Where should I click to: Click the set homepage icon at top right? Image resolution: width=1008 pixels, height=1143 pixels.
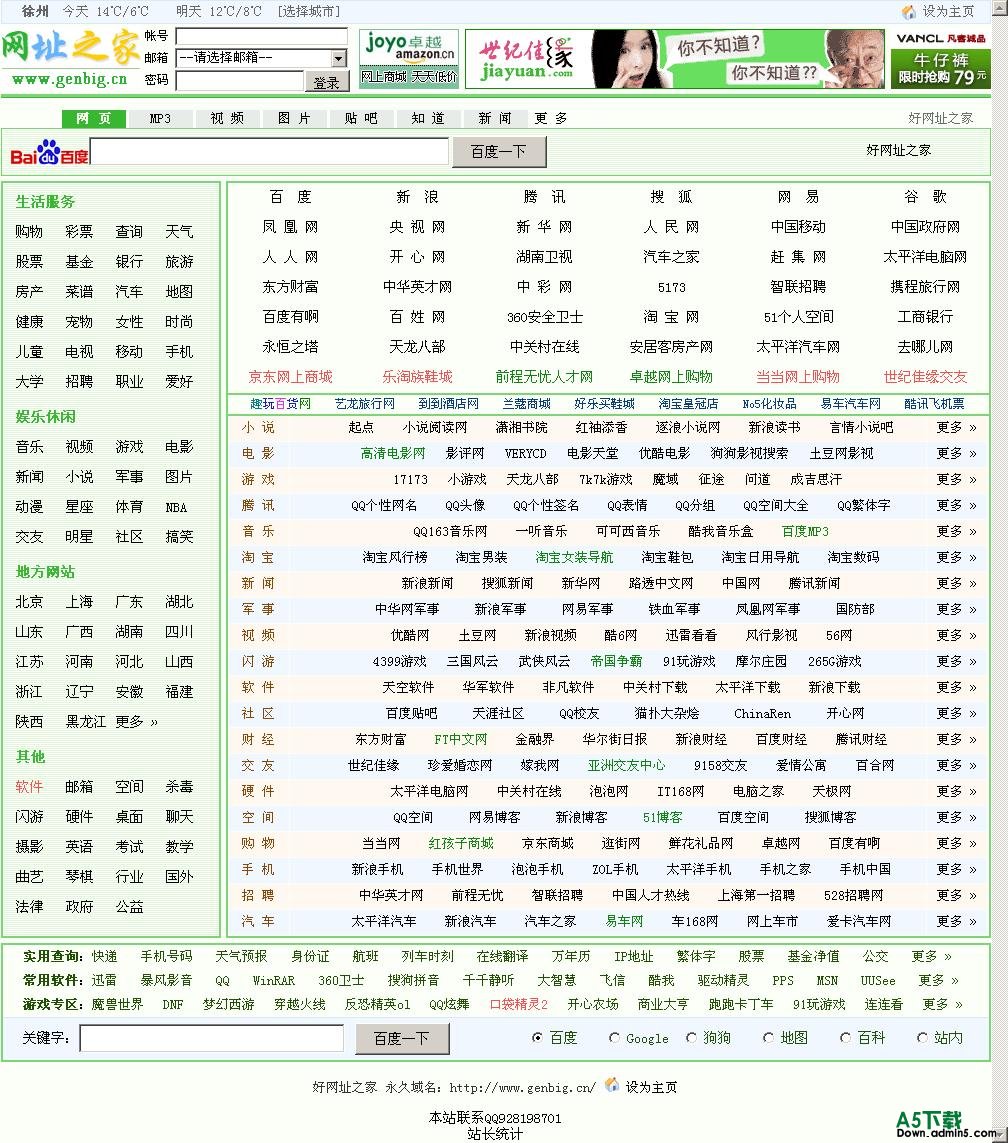point(909,12)
